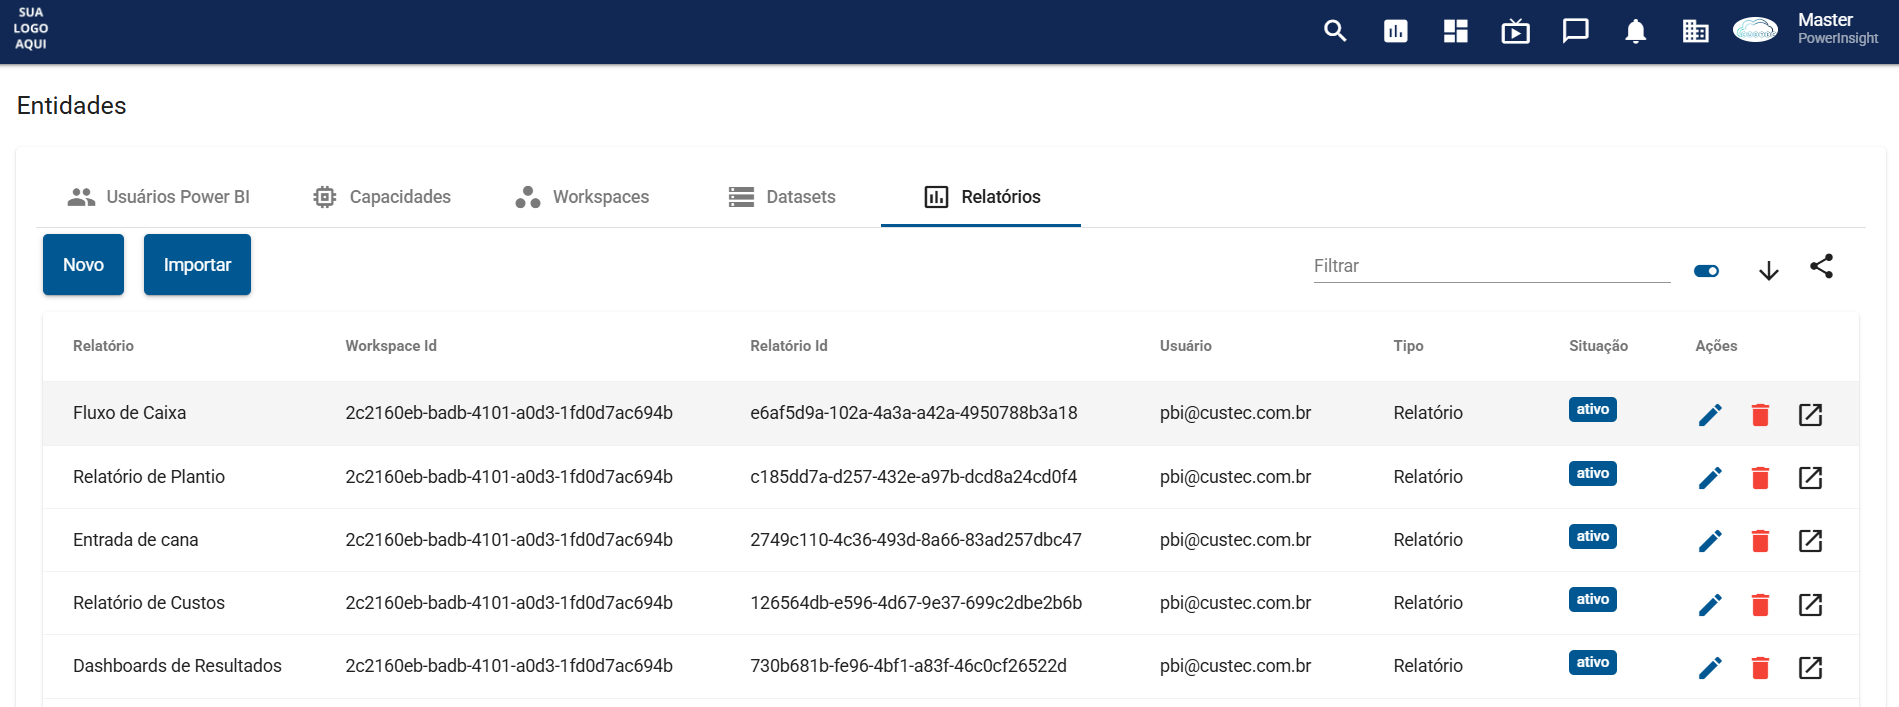Delete the Relatório de Custos report

pyautogui.click(x=1761, y=604)
